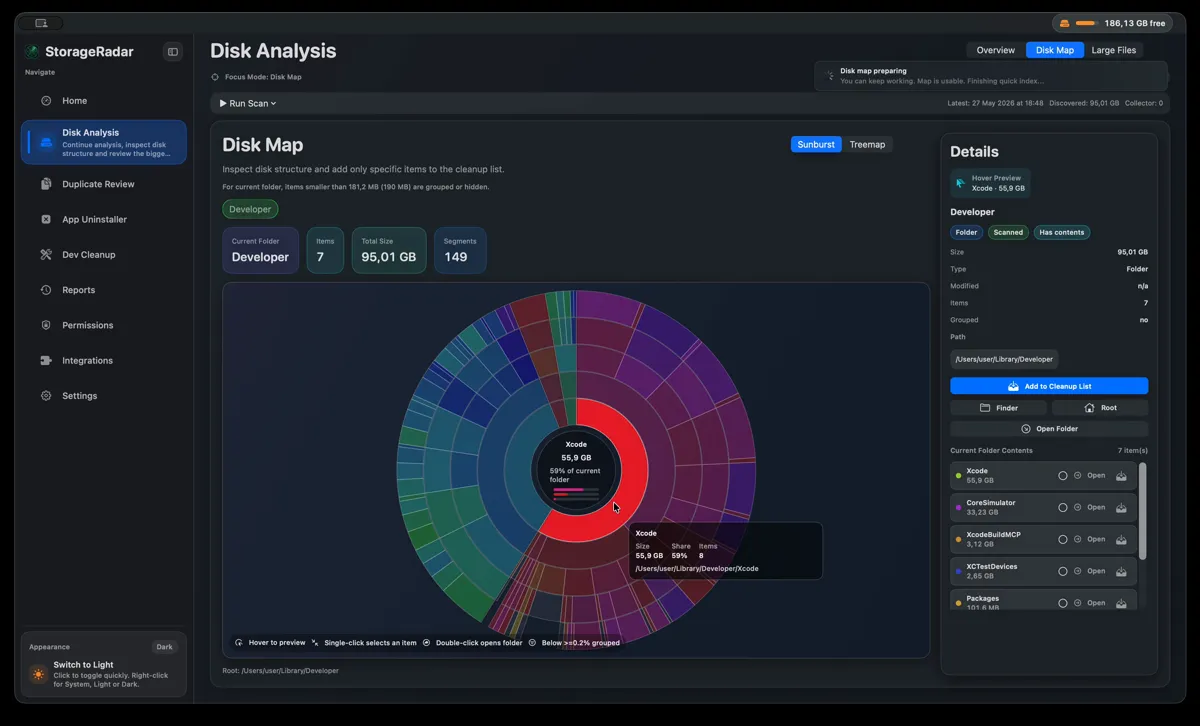The image size is (1200, 726).
Task: Select the Packages row radio circle
Action: pyautogui.click(x=1063, y=603)
